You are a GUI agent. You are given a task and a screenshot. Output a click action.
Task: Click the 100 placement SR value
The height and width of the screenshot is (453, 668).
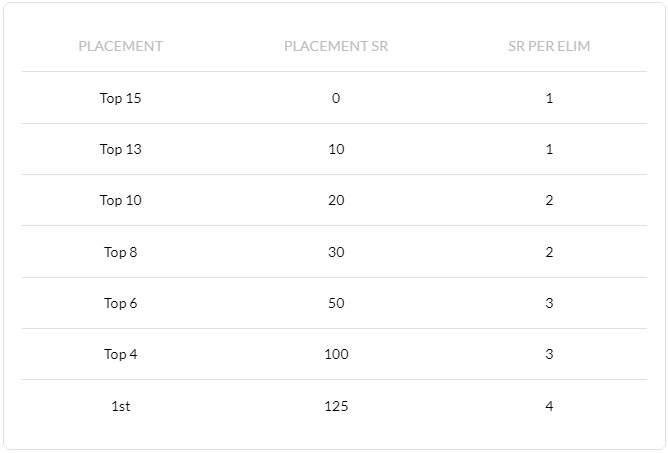[x=336, y=354]
